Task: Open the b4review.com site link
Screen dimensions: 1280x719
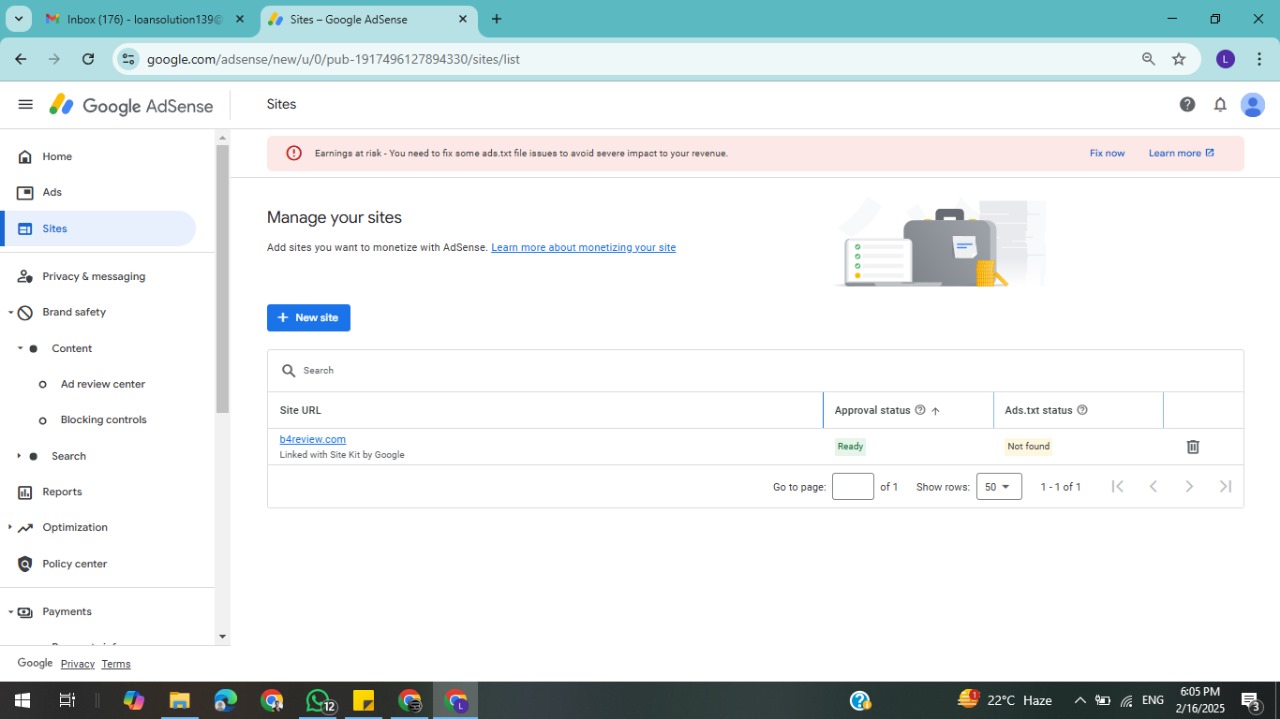Action: click(313, 440)
